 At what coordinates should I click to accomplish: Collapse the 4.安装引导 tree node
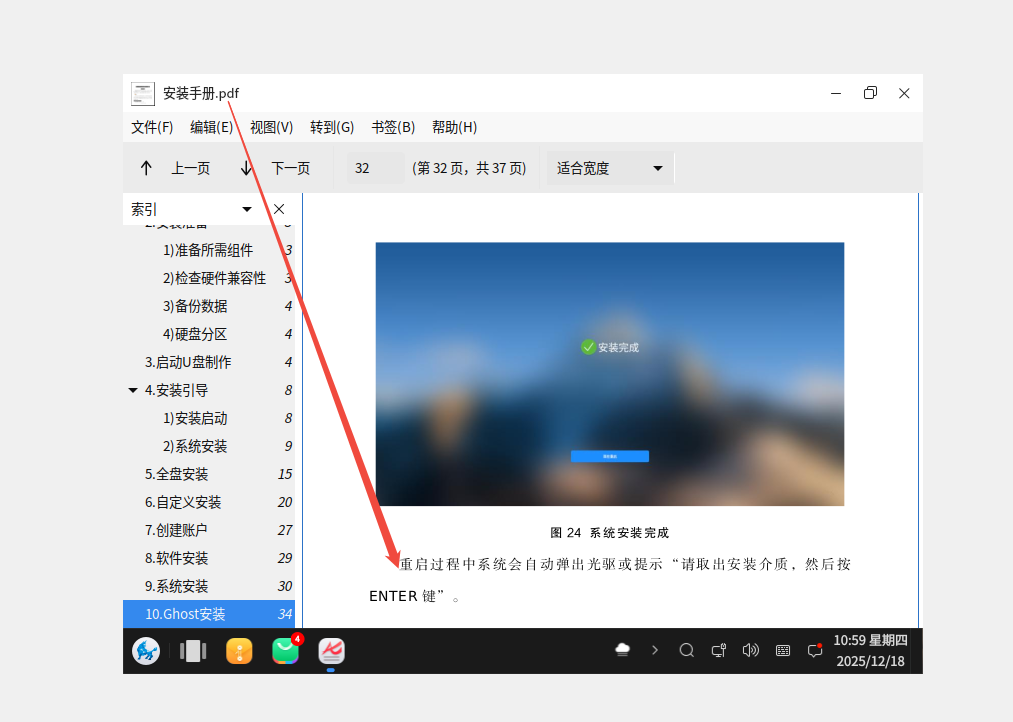[x=132, y=390]
